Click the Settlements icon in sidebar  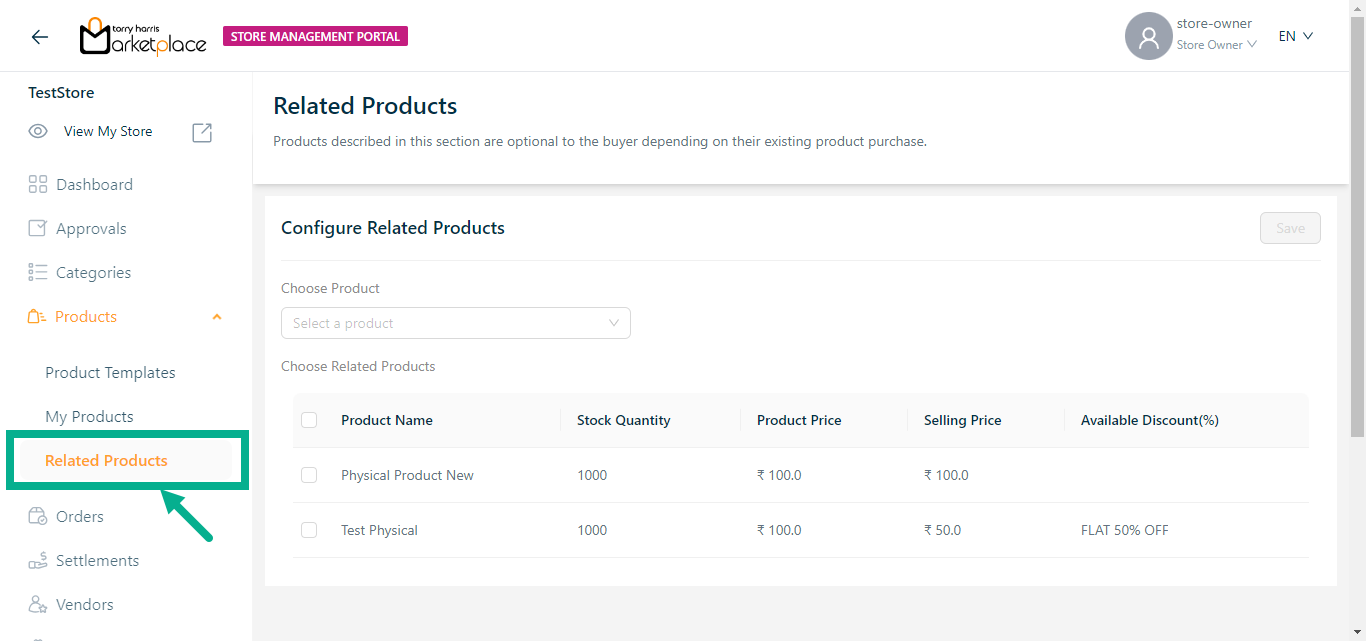pyautogui.click(x=38, y=561)
